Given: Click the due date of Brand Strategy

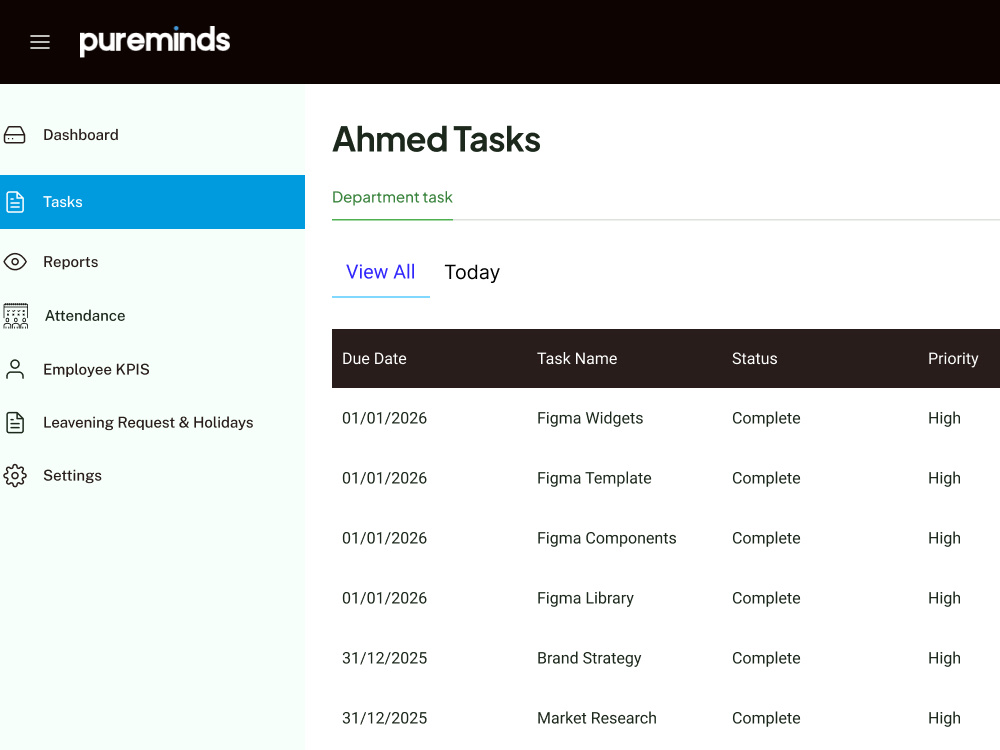Looking at the screenshot, I should 385,658.
